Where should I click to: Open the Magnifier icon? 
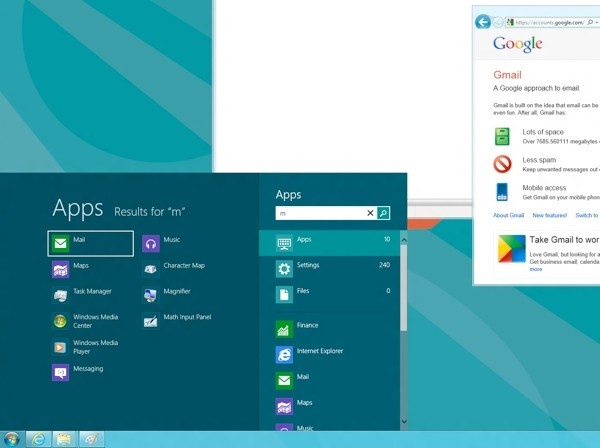pyautogui.click(x=151, y=295)
